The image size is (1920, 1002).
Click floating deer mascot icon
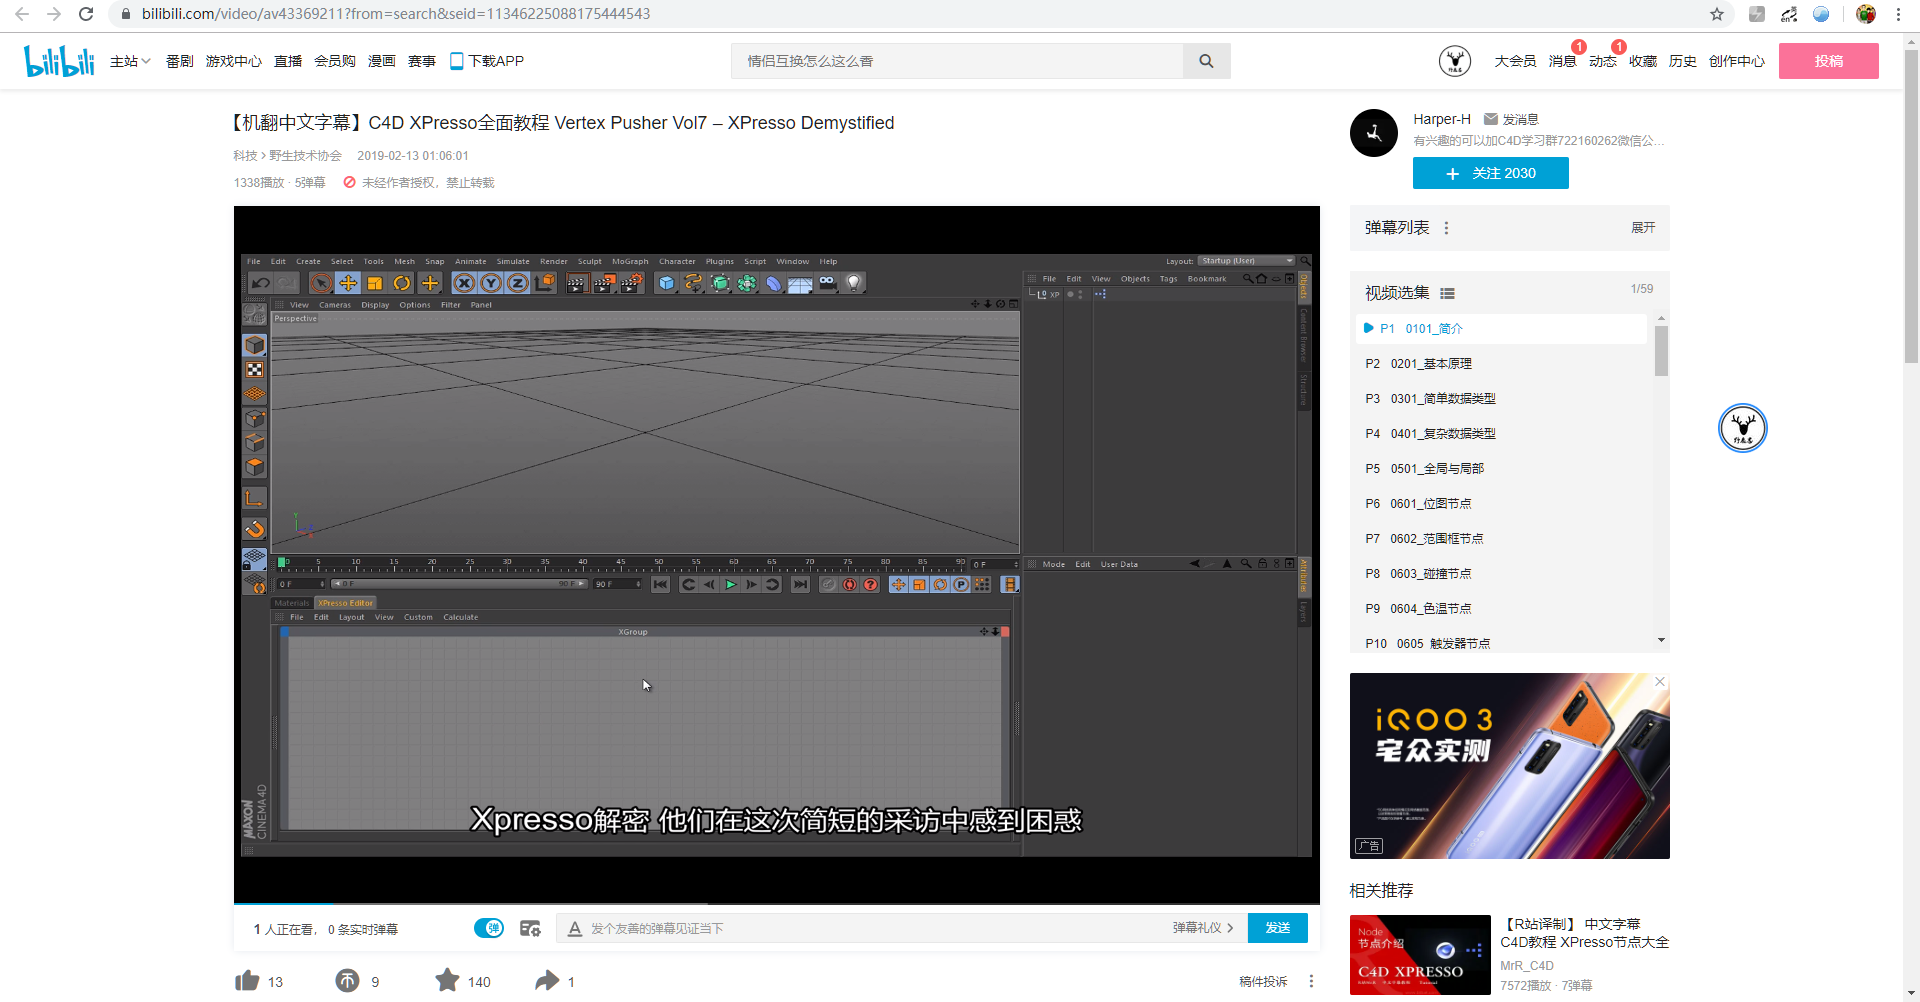click(x=1743, y=428)
